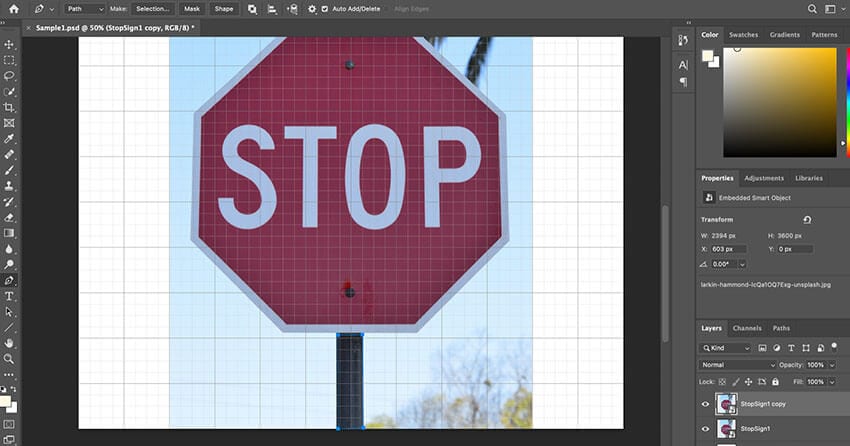Toggle Auto Add/Delete checkbox
Screen dimensions: 850x446
click(x=325, y=9)
